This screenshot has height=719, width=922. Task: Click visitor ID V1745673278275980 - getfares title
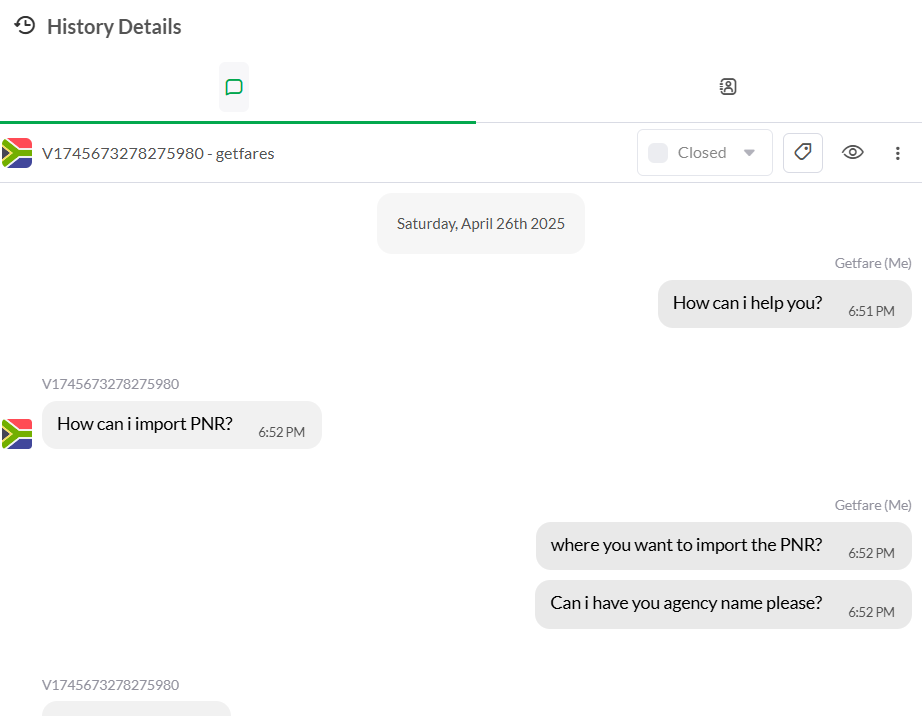tap(158, 153)
